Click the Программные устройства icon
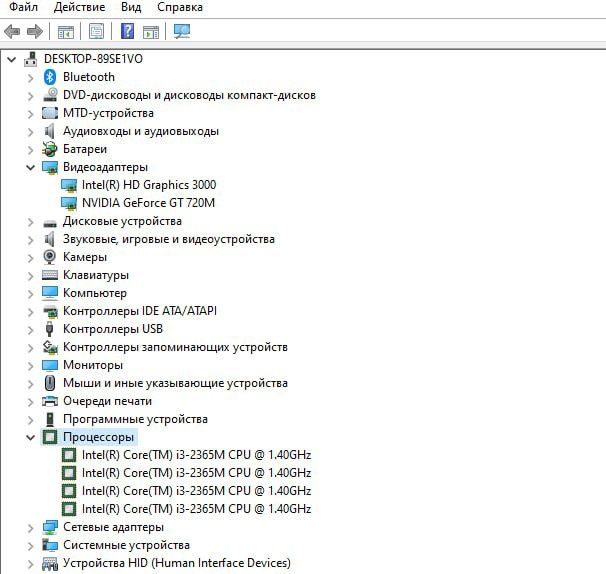606x574 pixels. coord(49,419)
